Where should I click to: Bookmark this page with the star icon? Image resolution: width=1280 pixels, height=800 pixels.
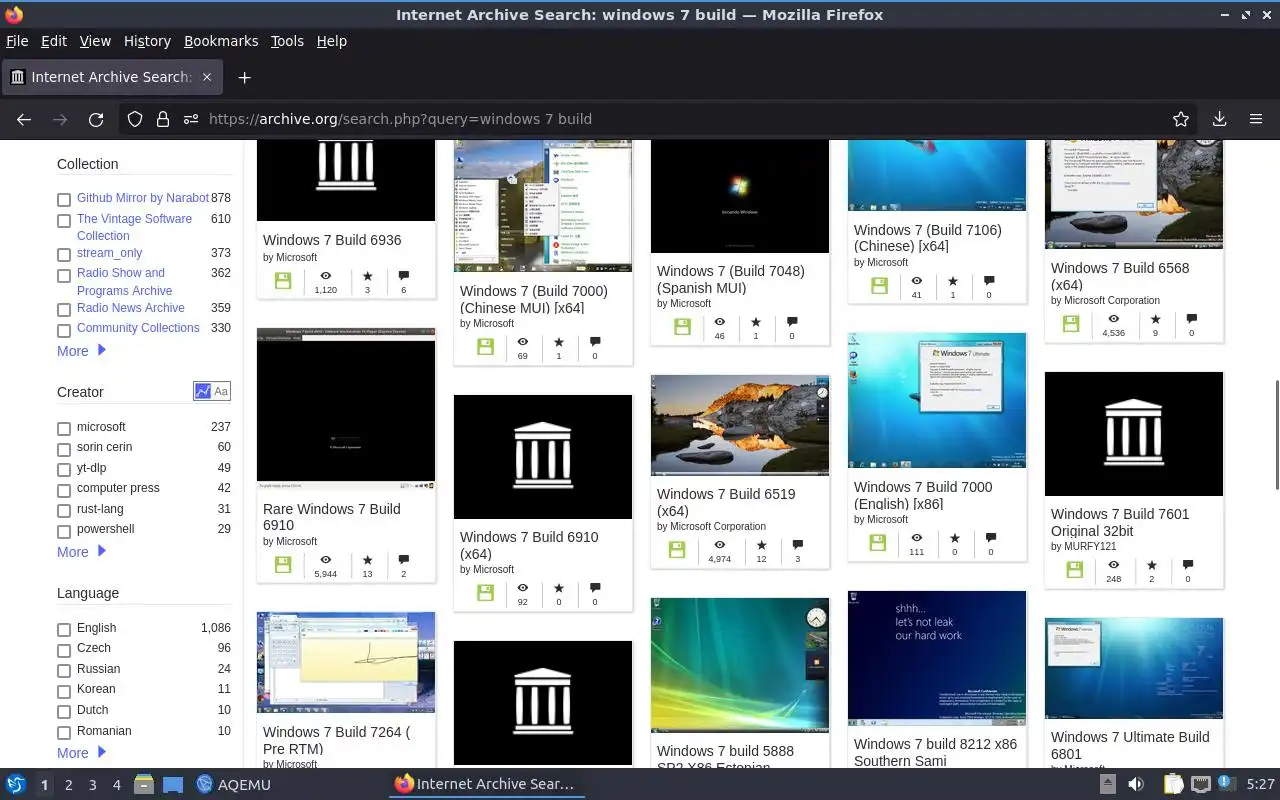pyautogui.click(x=1181, y=119)
